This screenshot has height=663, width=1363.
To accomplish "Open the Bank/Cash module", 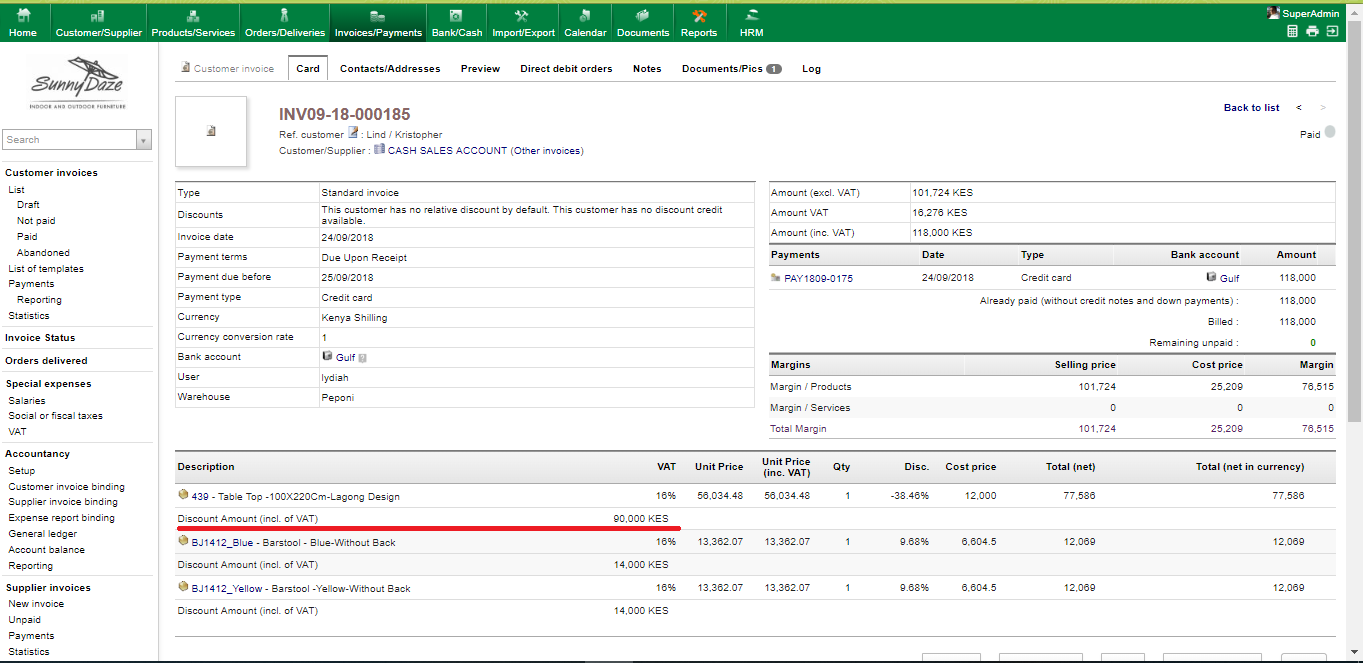I will coord(457,23).
